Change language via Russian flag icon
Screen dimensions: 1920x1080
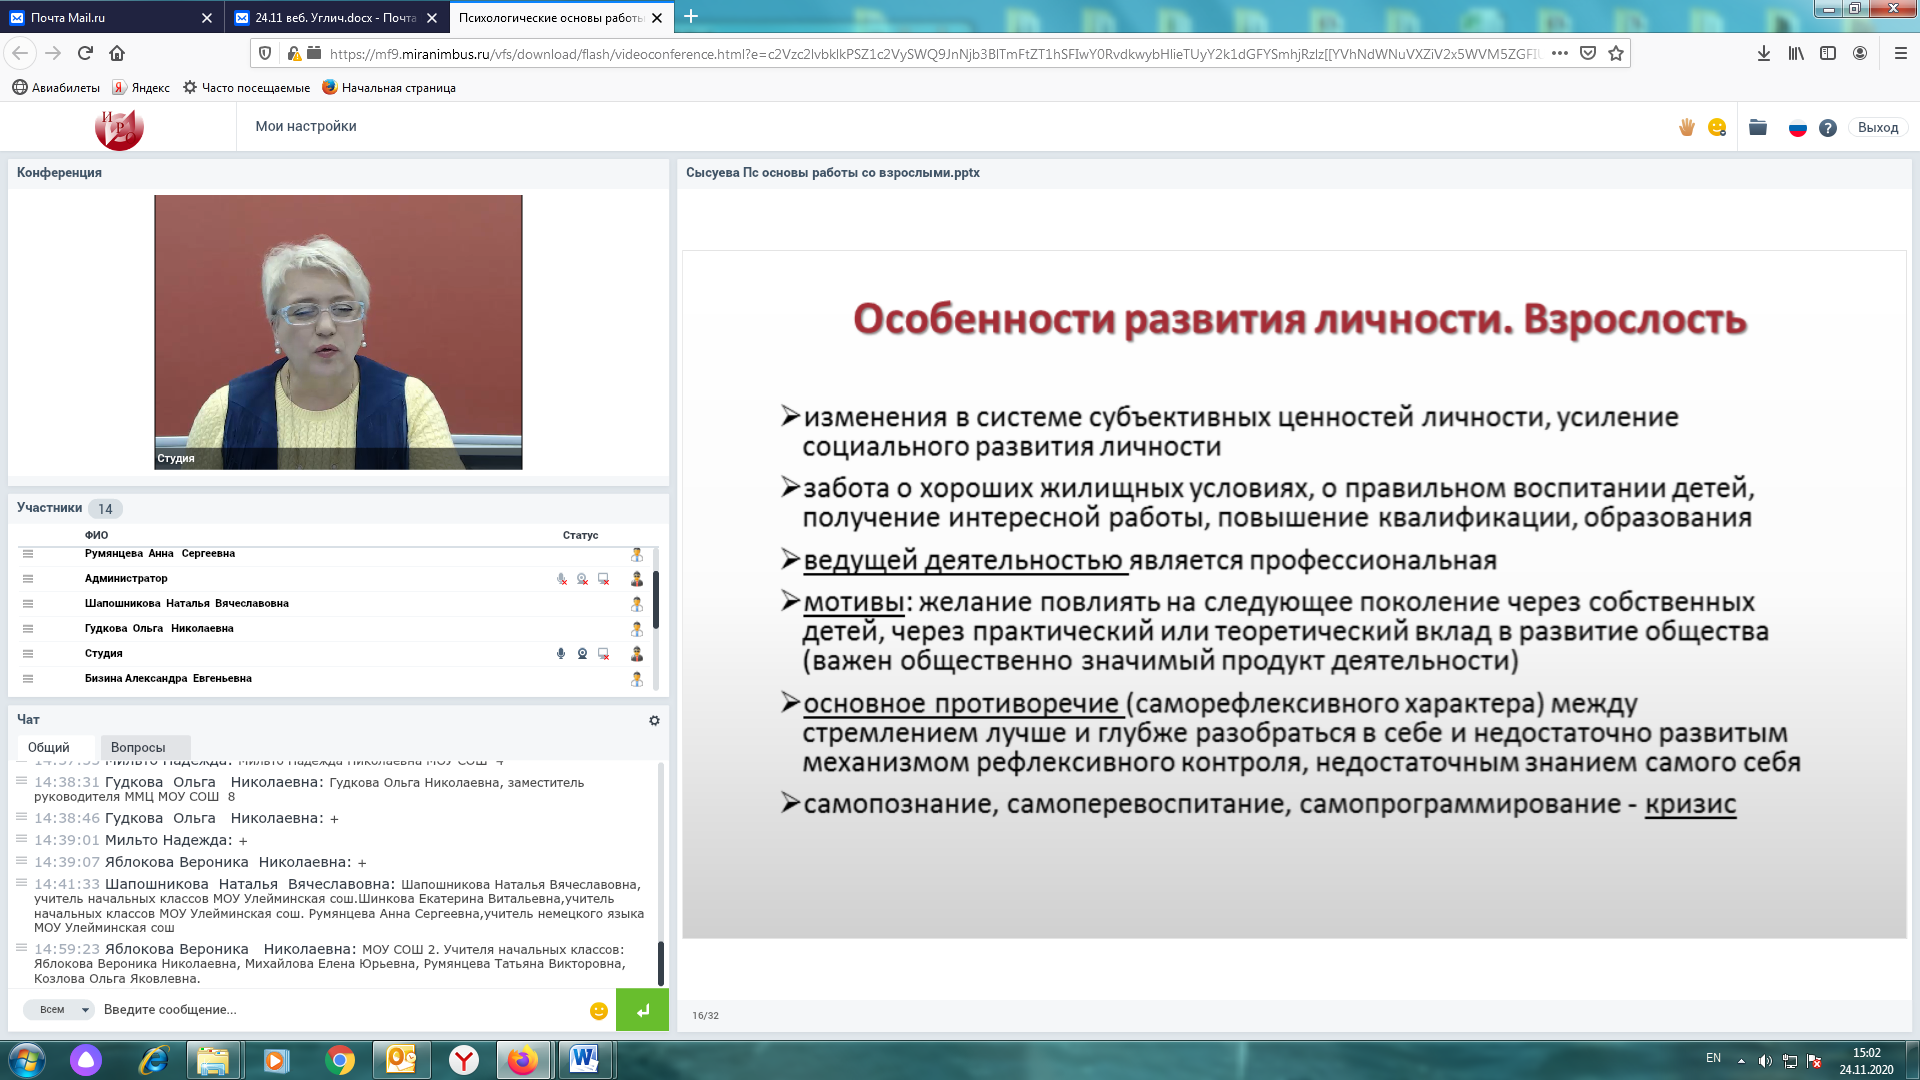click(1798, 127)
